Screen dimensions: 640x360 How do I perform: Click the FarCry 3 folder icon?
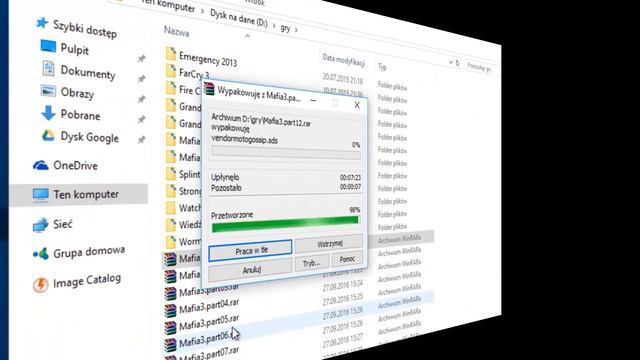(x=171, y=71)
